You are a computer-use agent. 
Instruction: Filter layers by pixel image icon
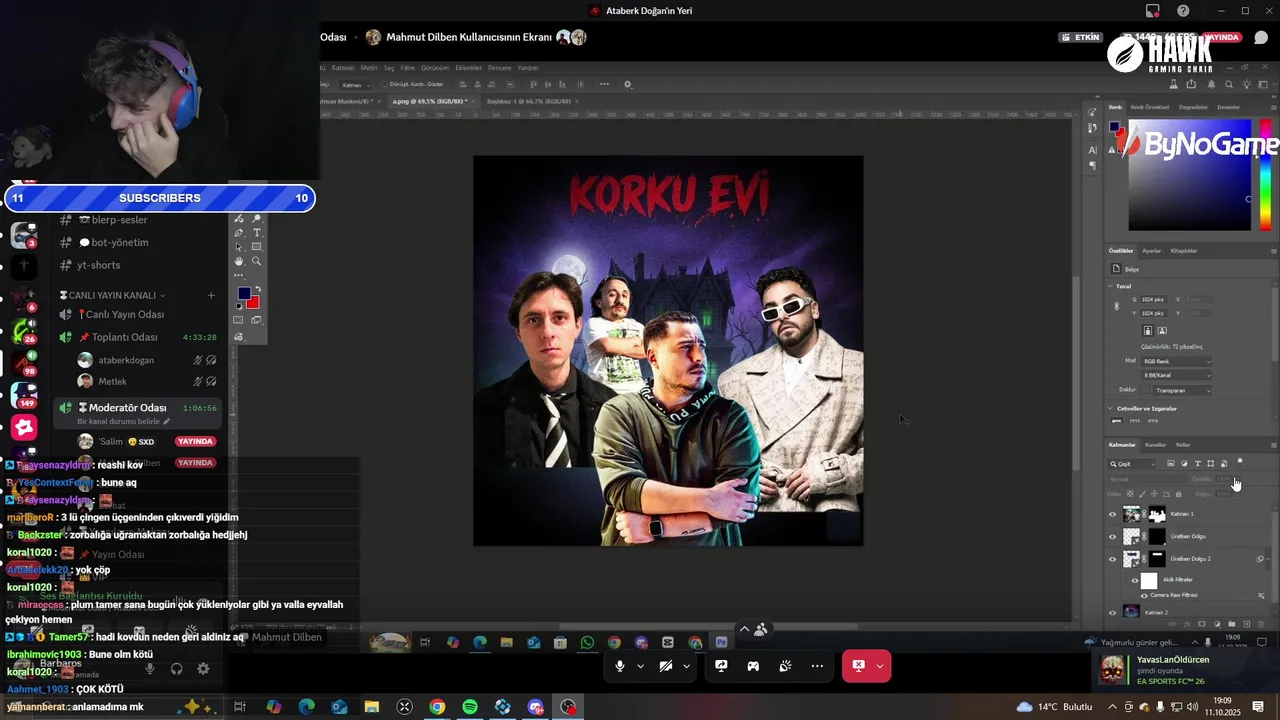tap(1171, 463)
